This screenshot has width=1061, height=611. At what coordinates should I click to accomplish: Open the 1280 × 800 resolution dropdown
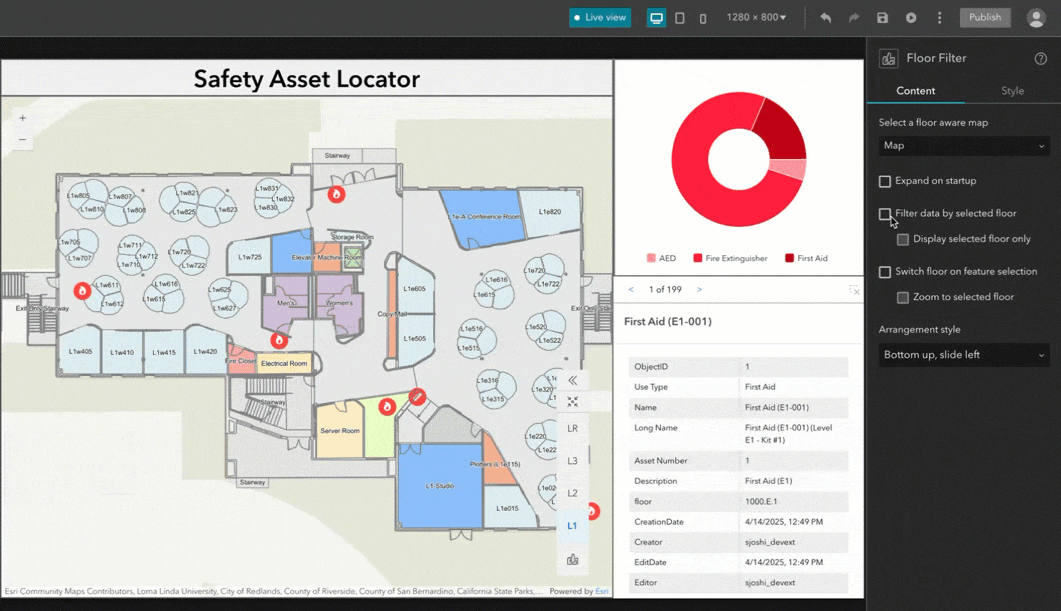click(x=757, y=18)
